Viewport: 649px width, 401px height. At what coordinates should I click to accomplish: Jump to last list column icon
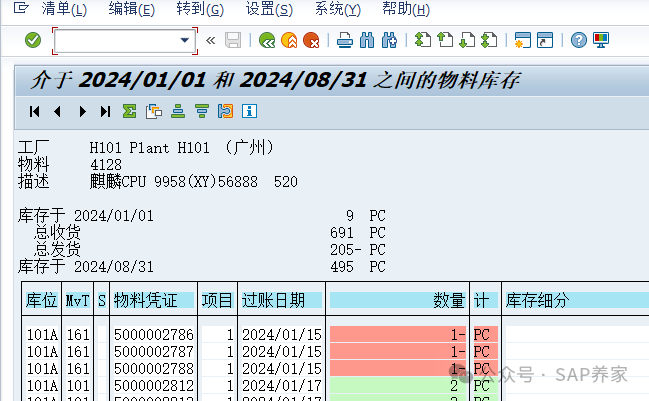pos(106,111)
